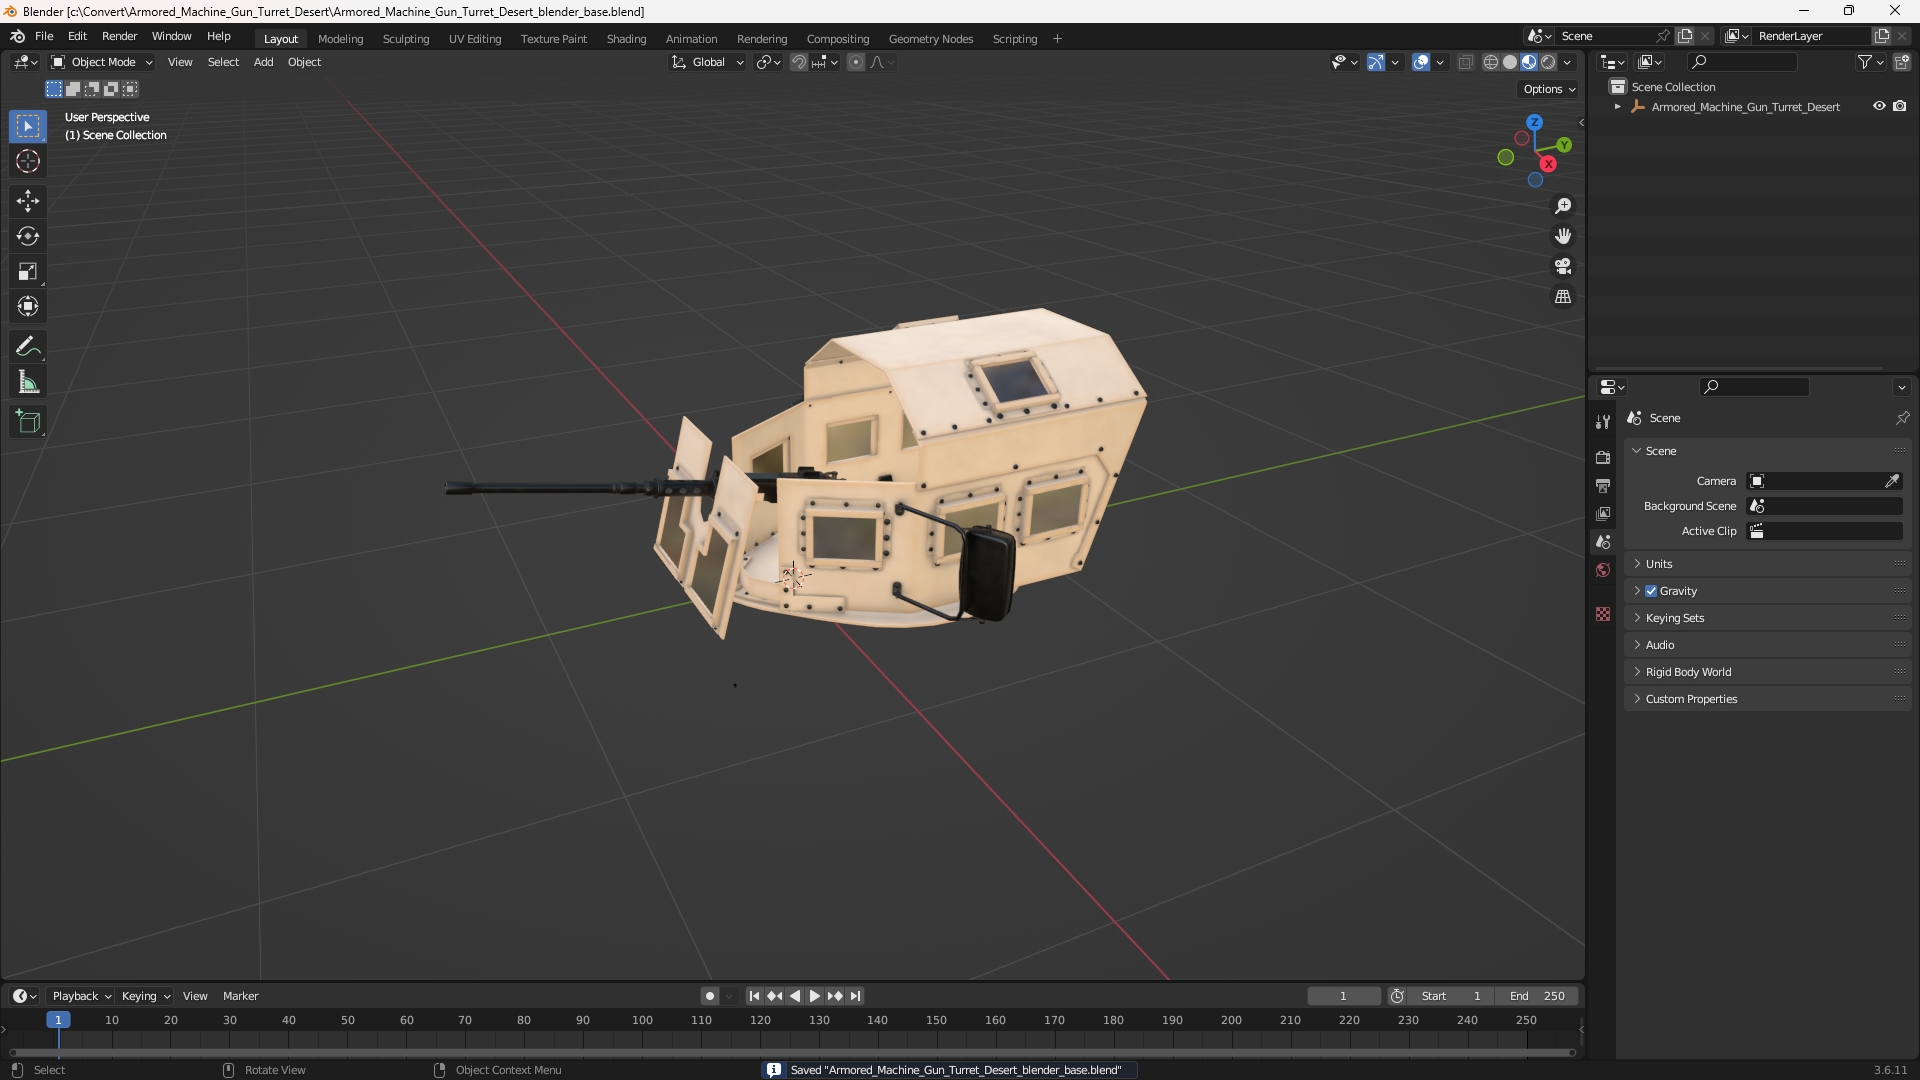The width and height of the screenshot is (1920, 1080).
Task: Toggle auto keying record button
Action: pyautogui.click(x=710, y=996)
